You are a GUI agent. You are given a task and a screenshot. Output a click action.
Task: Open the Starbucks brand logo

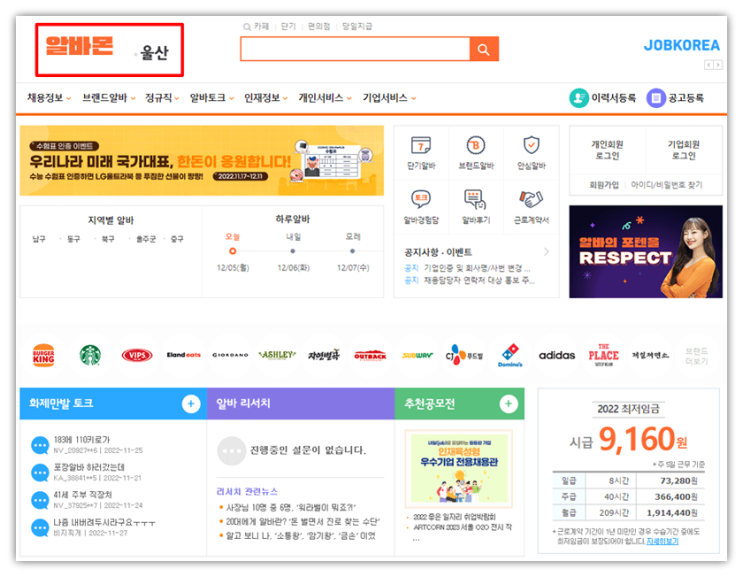point(90,355)
